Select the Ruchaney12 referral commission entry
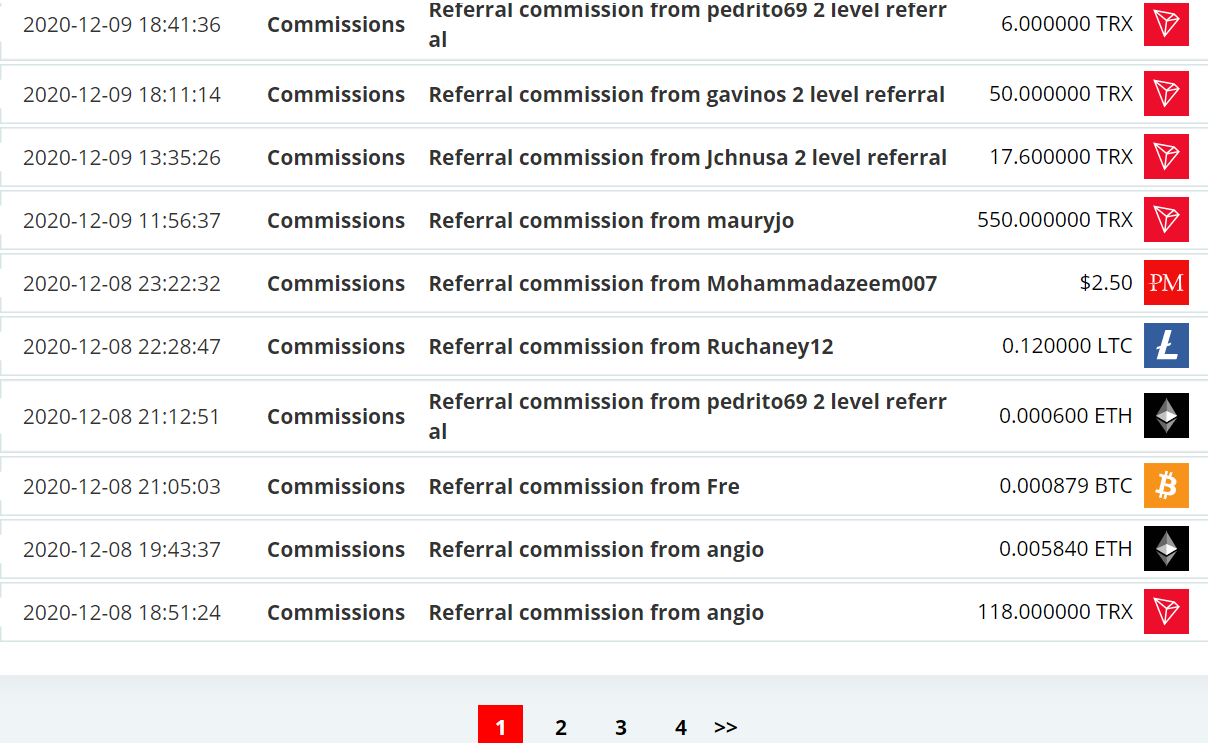The height and width of the screenshot is (743, 1208). tap(604, 347)
